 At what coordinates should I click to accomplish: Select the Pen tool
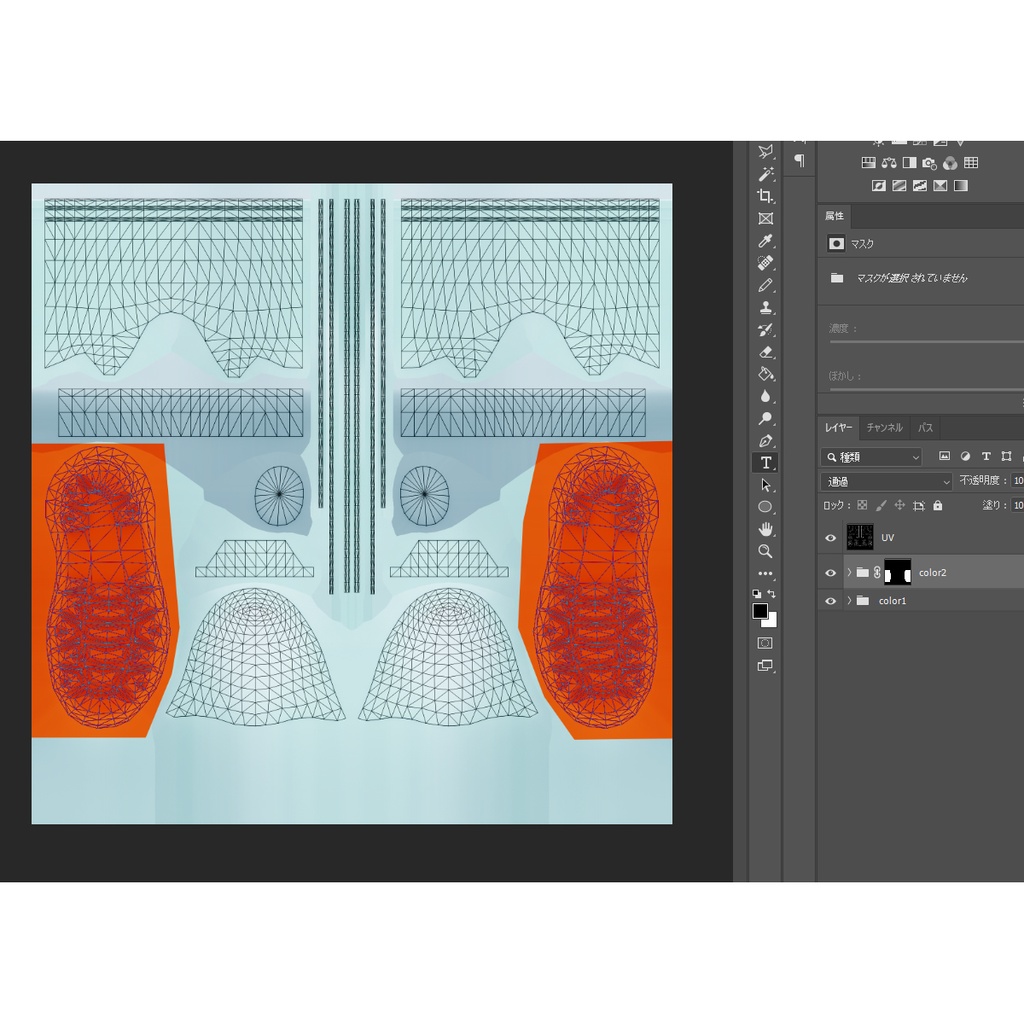[765, 441]
